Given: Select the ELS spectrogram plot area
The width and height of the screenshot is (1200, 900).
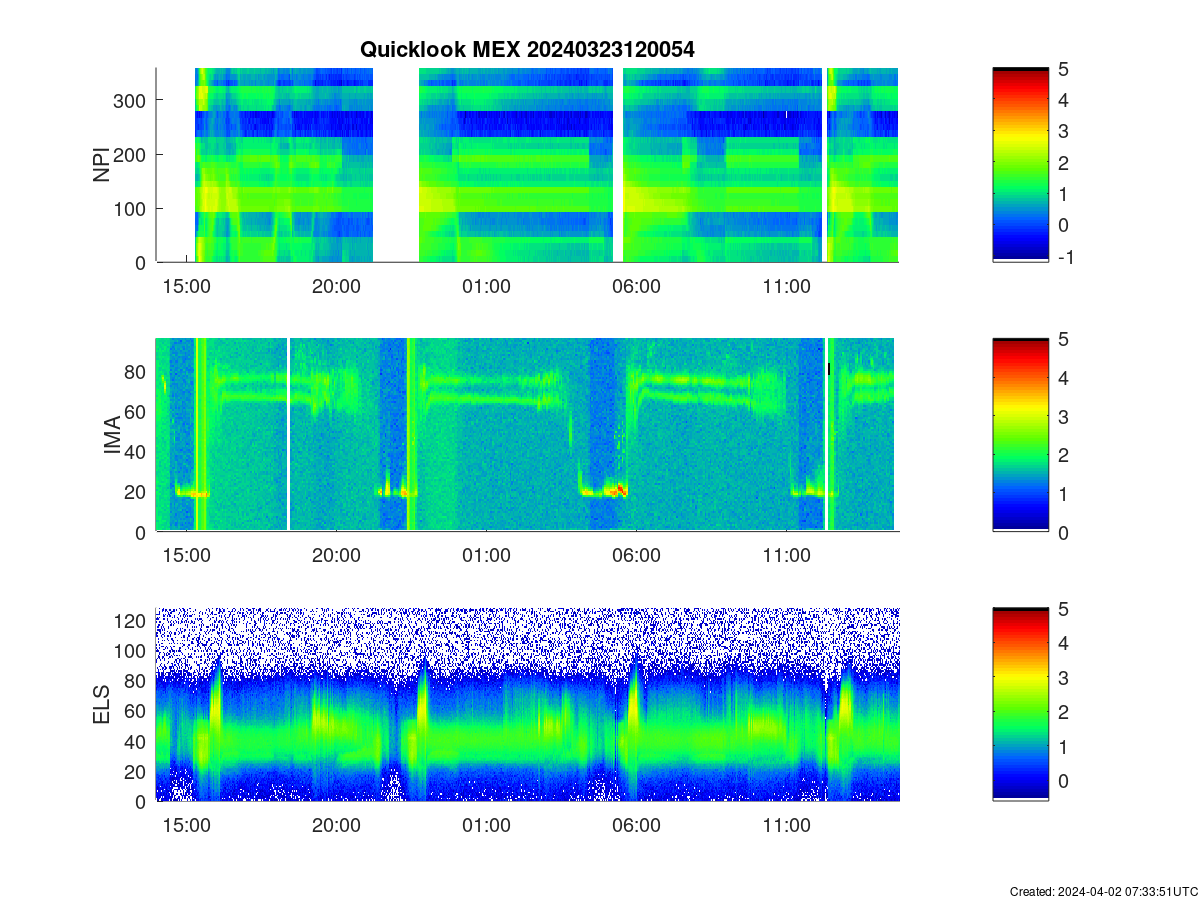Looking at the screenshot, I should coord(527,704).
